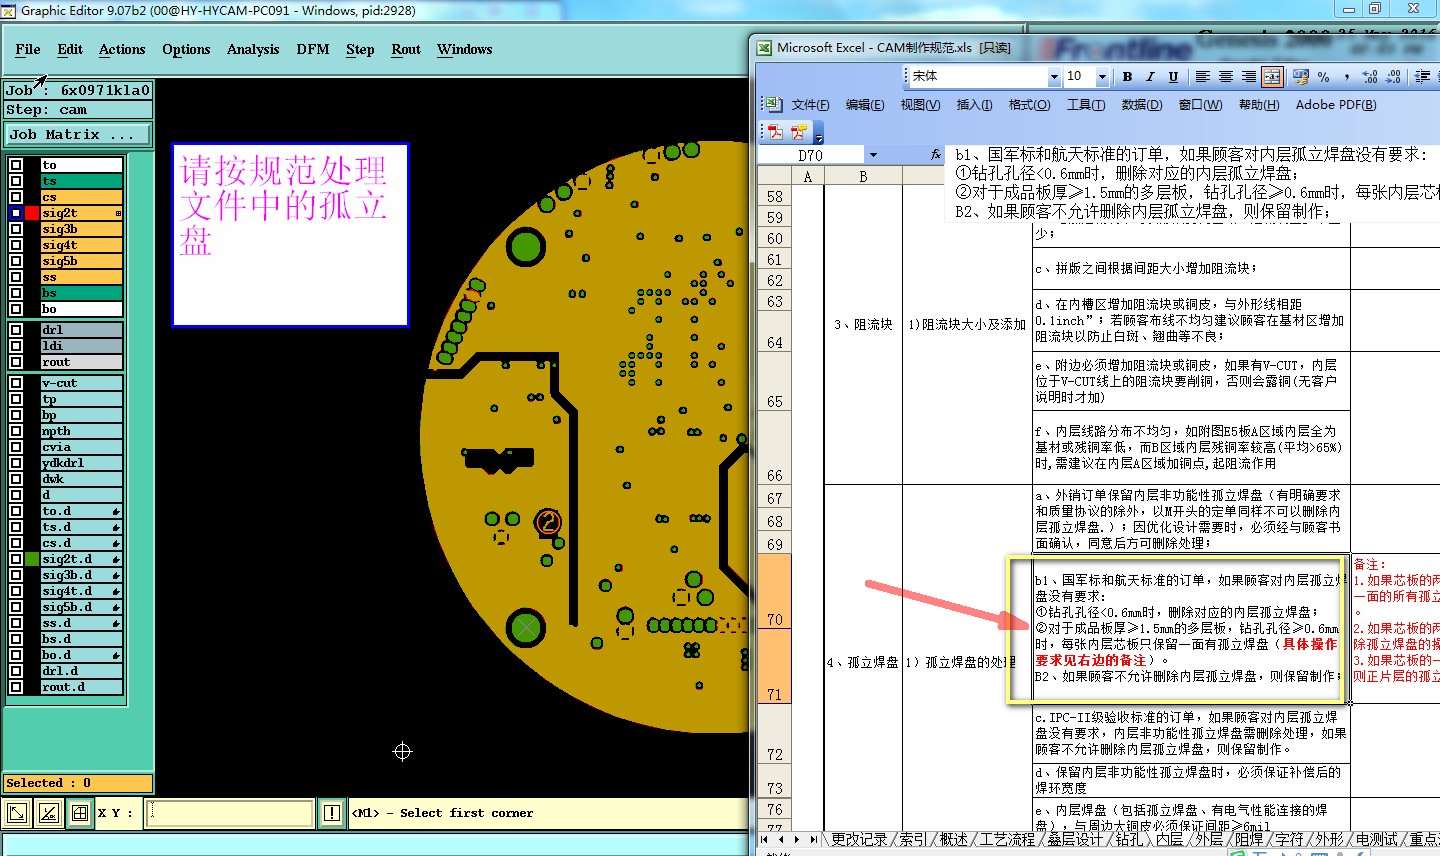Click the exclamation mark button
This screenshot has height=856, width=1440.
(x=332, y=813)
